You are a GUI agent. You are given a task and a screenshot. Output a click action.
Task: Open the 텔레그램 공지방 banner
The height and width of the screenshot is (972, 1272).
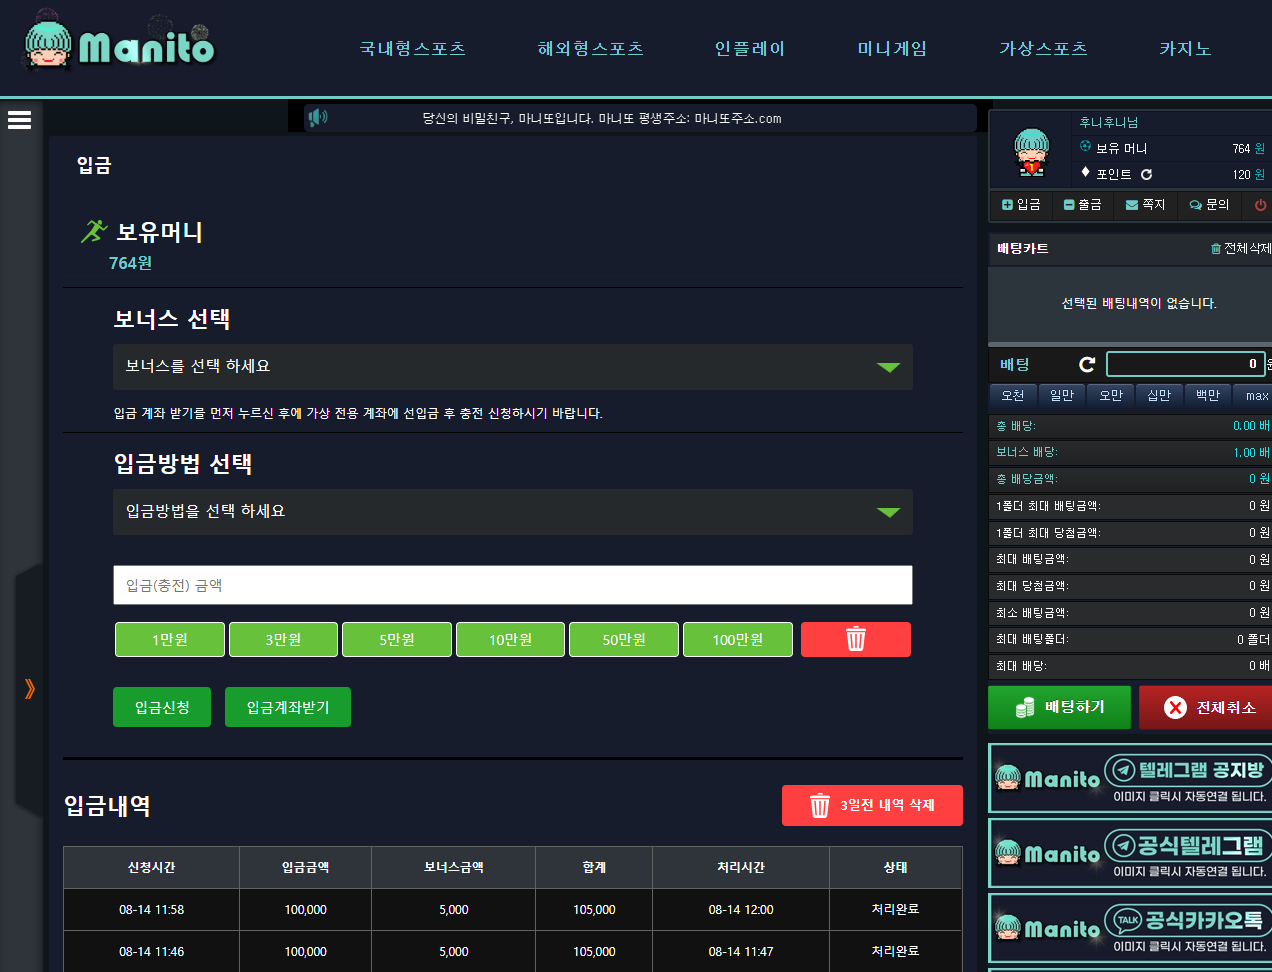(x=1130, y=778)
